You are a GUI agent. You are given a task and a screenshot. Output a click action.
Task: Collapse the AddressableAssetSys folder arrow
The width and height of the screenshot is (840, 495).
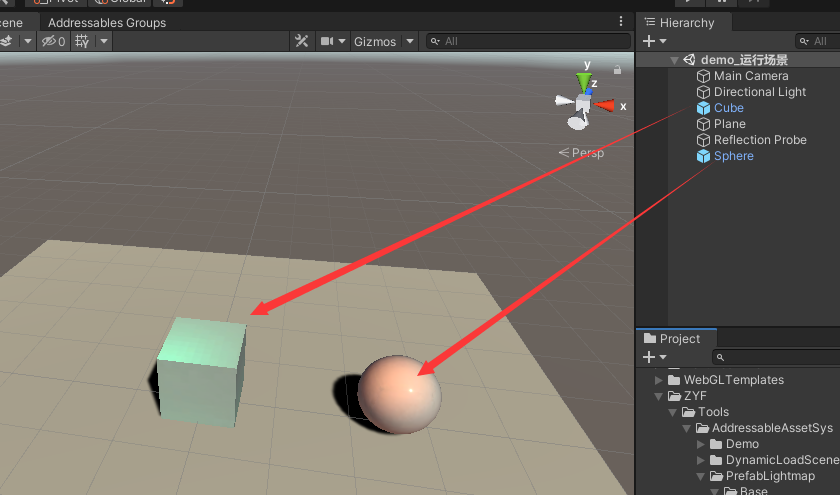tap(686, 429)
